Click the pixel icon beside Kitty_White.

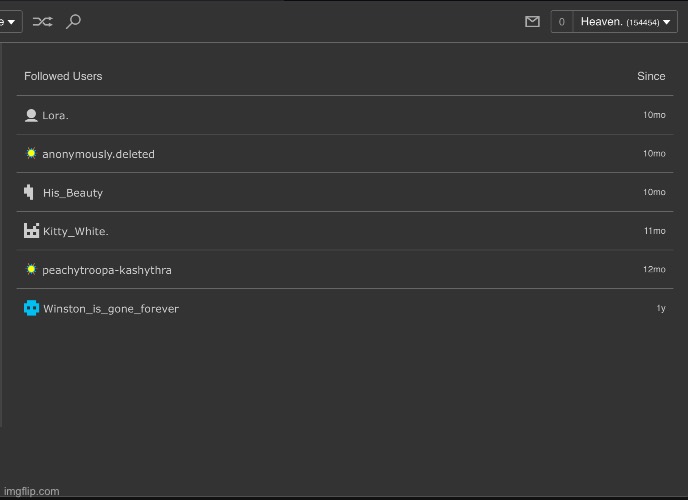tap(31, 231)
